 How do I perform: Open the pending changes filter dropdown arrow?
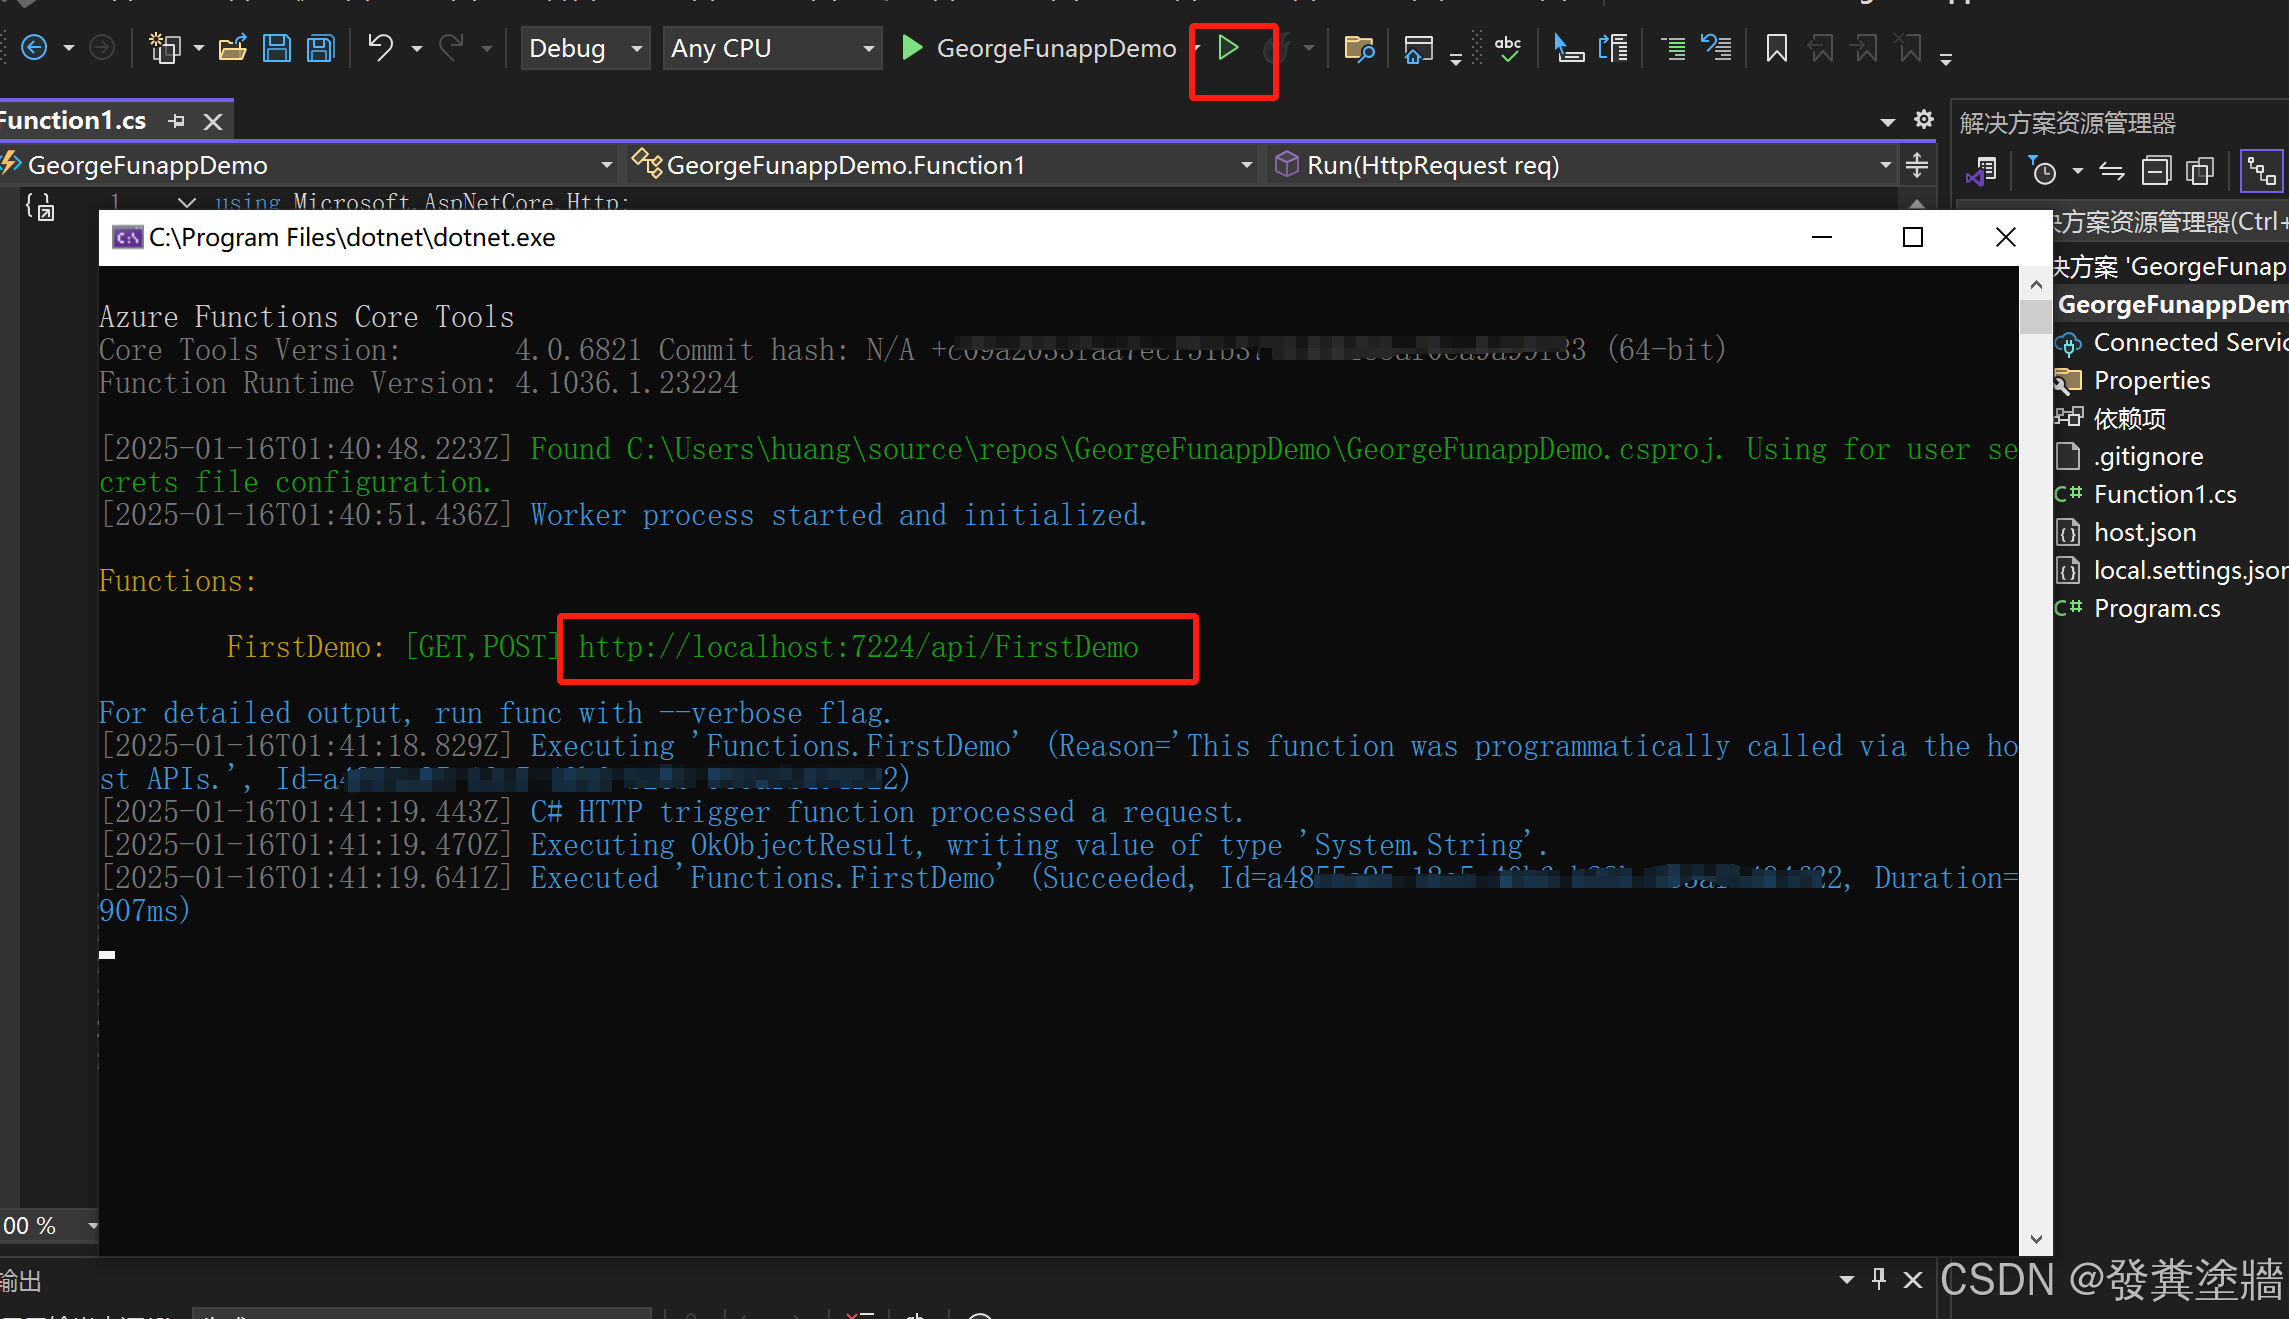(2078, 172)
